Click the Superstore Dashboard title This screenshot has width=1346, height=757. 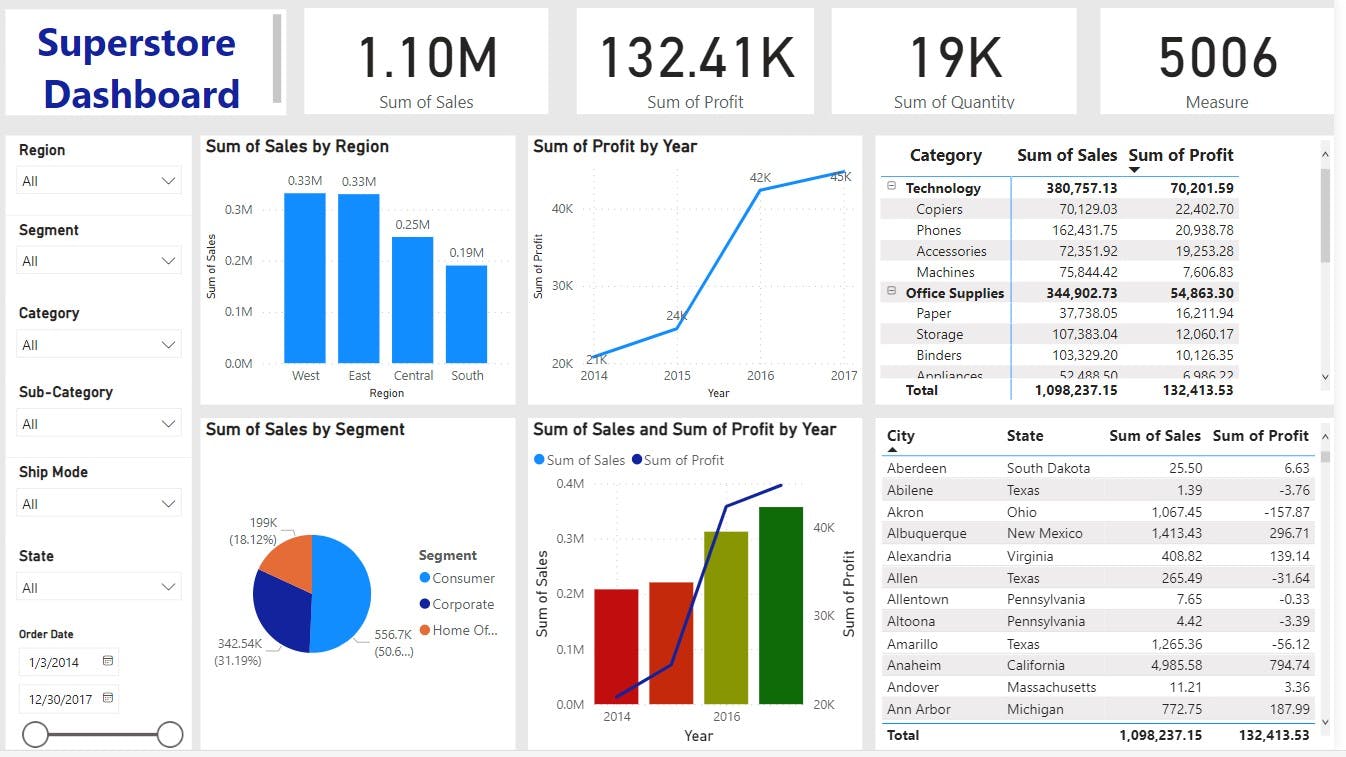tap(139, 68)
